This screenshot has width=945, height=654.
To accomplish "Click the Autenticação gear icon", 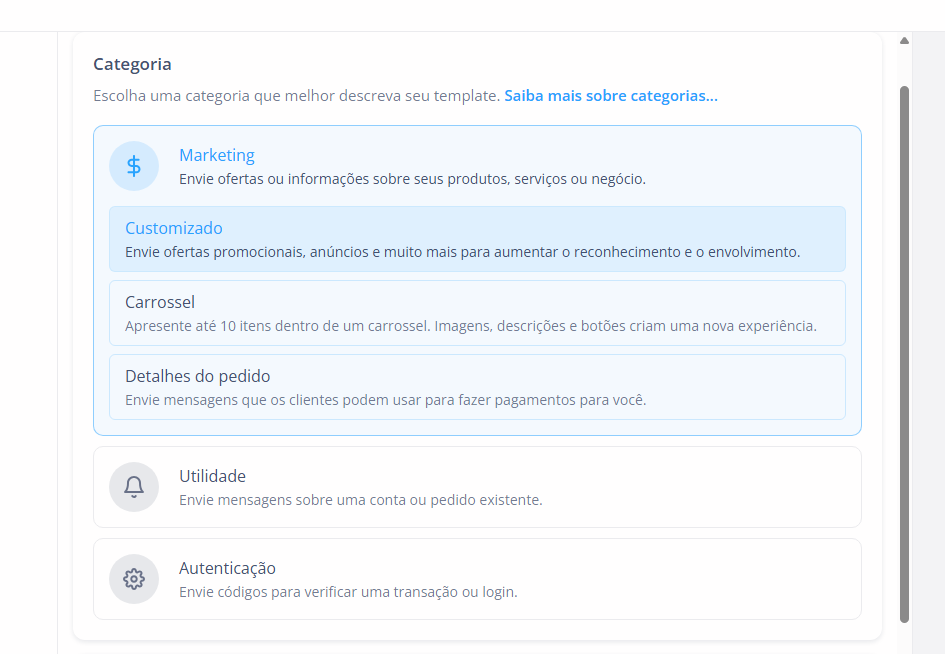I will pos(134,579).
